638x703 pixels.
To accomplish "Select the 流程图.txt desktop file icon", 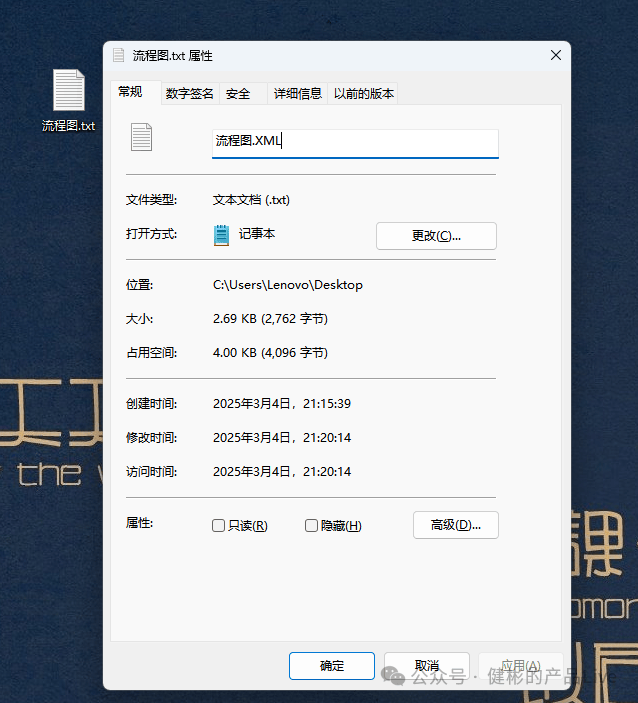I will point(69,90).
